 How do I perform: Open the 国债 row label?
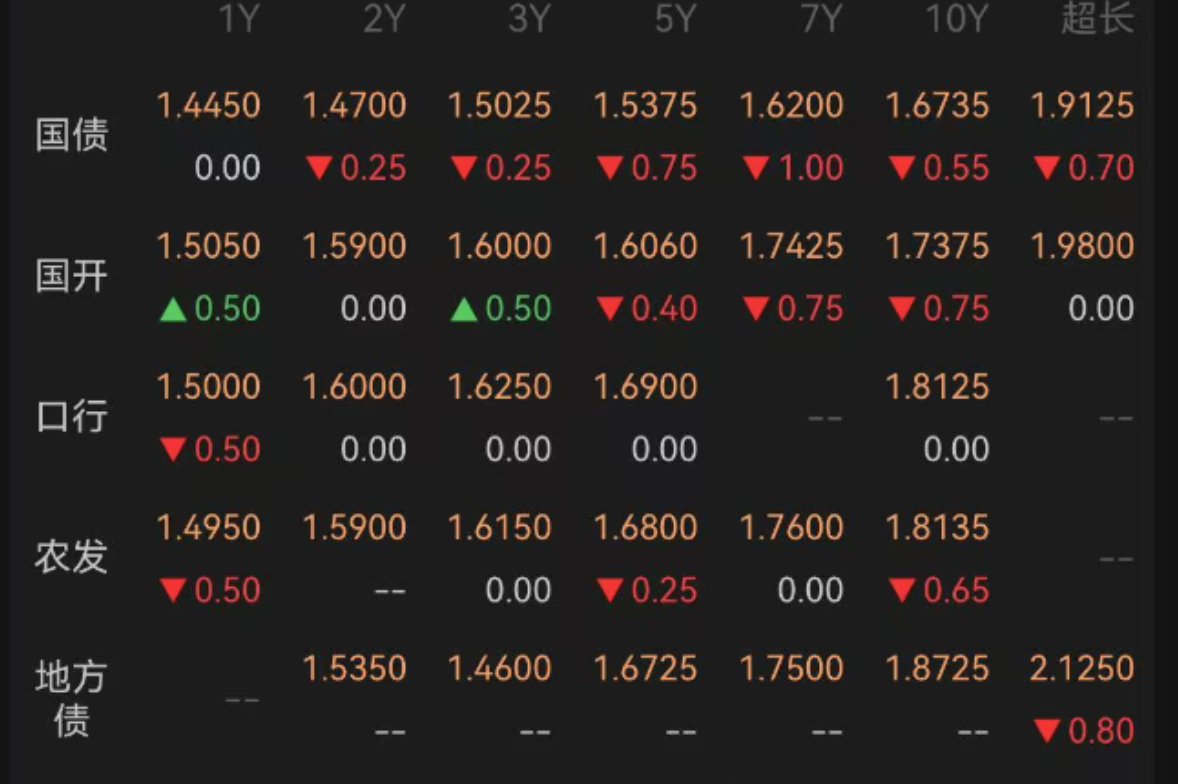72,135
